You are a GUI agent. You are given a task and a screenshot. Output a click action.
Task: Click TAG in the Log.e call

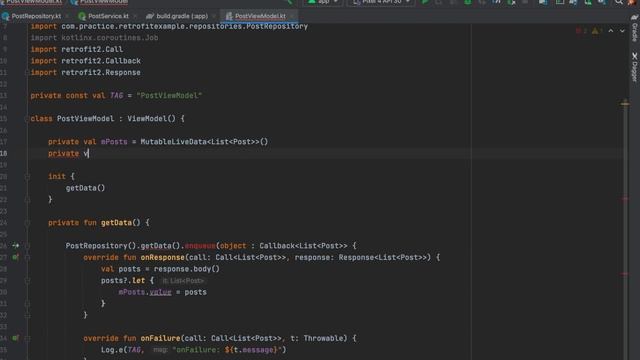click(134, 350)
